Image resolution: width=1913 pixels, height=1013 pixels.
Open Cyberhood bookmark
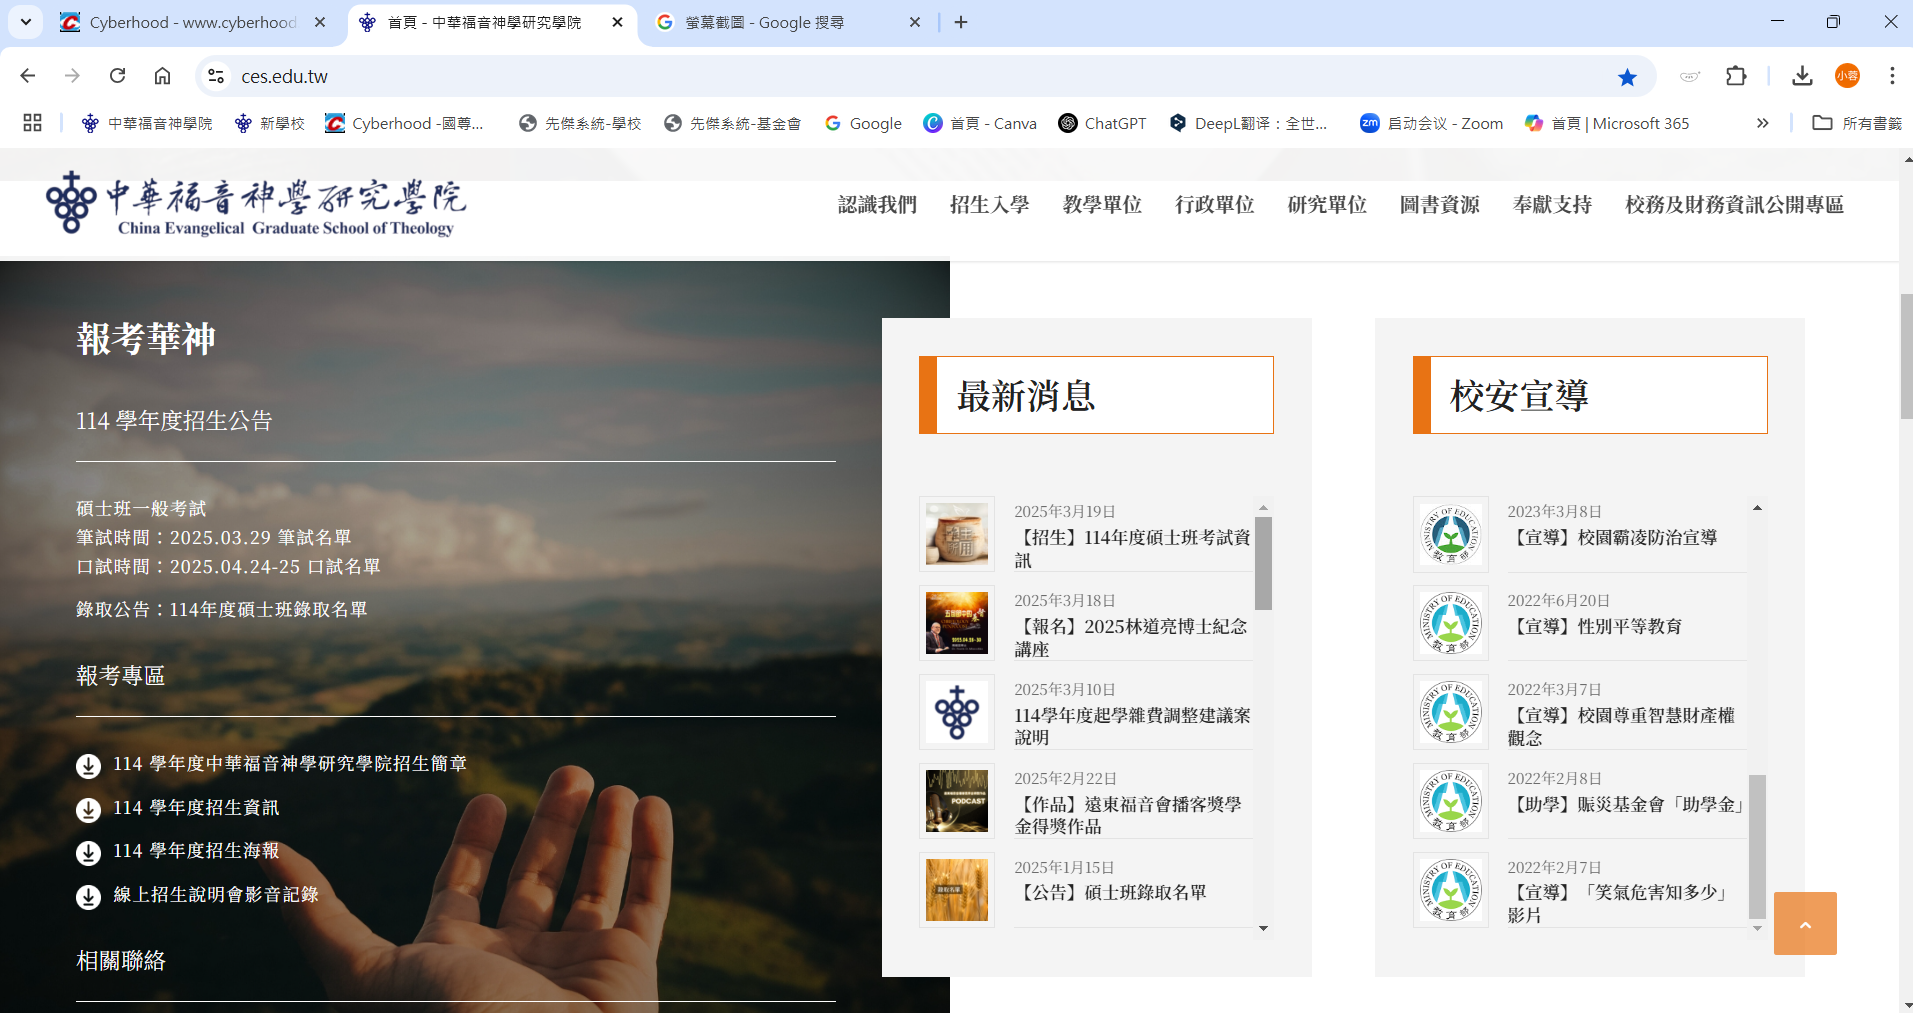point(405,123)
